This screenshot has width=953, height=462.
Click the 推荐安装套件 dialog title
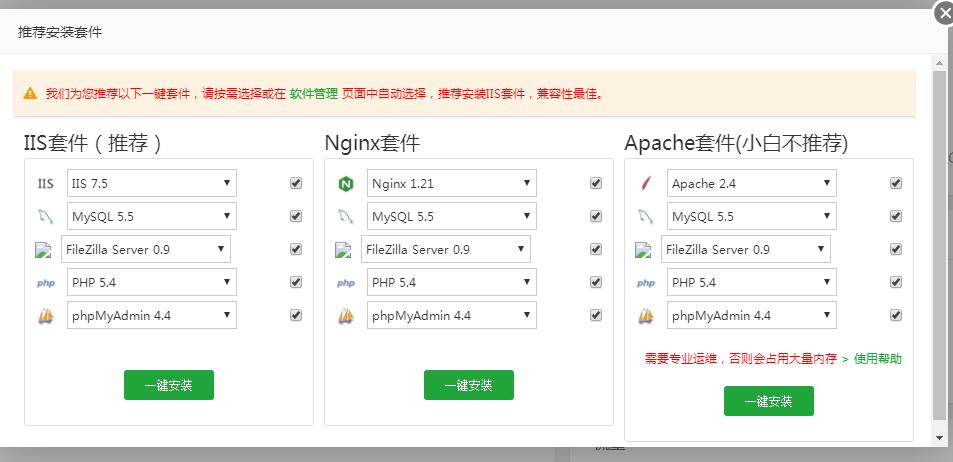click(x=60, y=32)
